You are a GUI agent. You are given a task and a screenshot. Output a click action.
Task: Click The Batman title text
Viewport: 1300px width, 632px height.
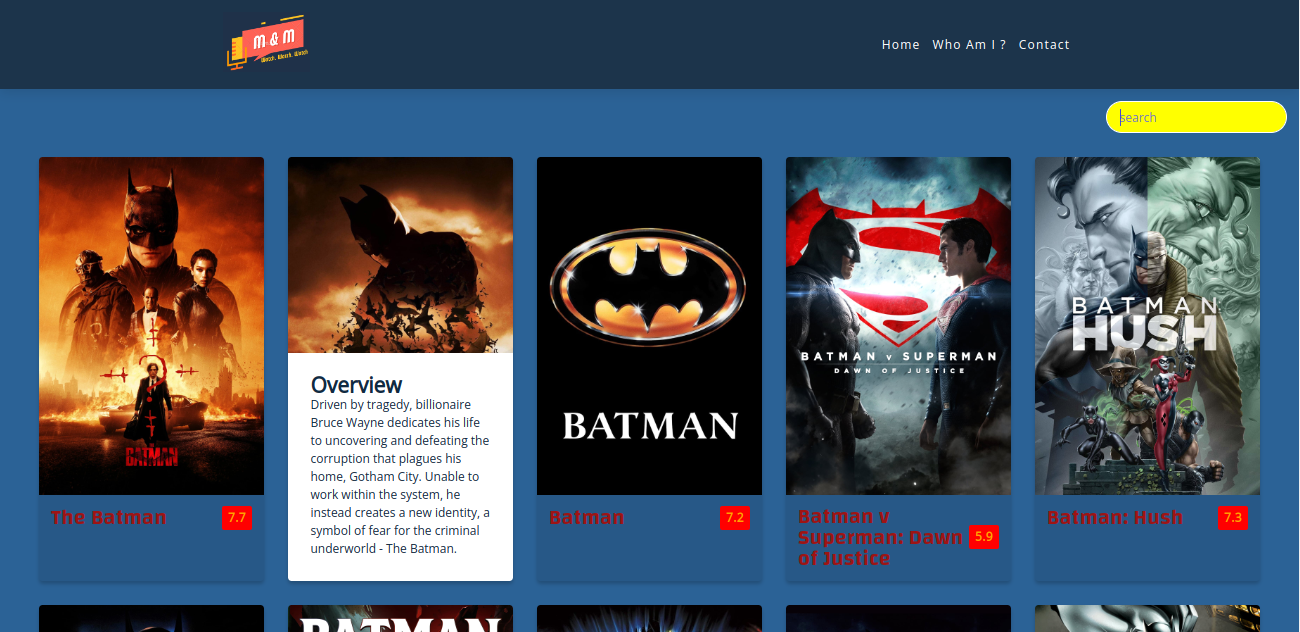click(x=108, y=517)
